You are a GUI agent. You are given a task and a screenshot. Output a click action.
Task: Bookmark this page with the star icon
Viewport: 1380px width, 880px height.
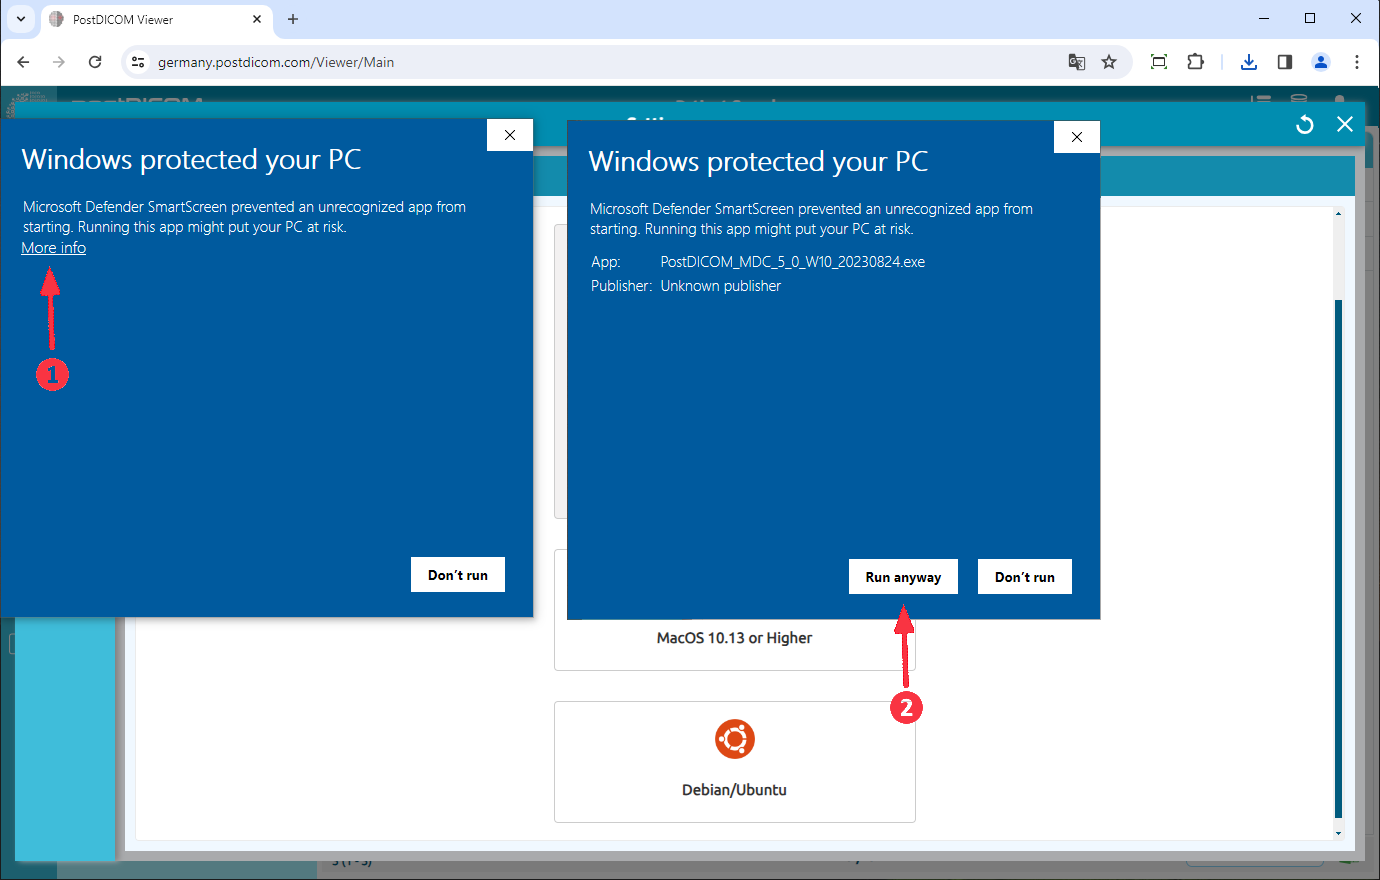pos(1109,62)
